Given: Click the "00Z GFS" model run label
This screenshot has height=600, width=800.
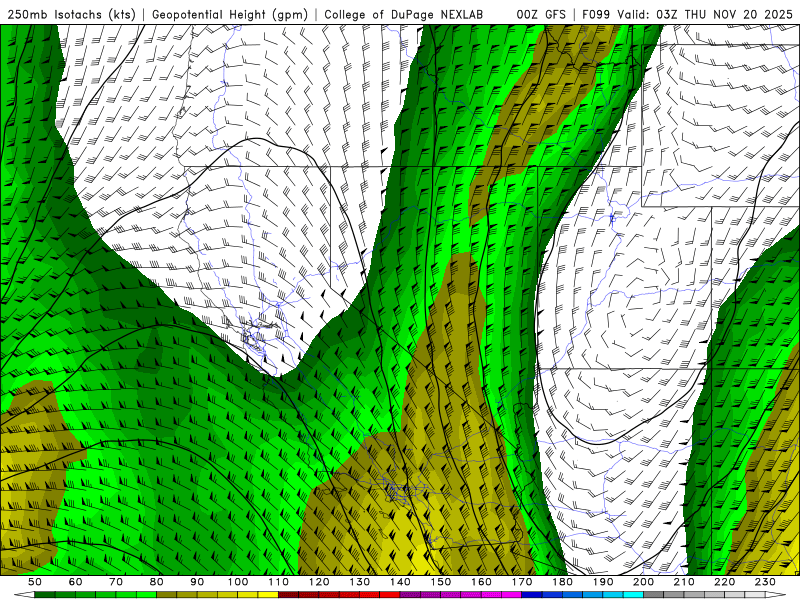Looking at the screenshot, I should click(x=540, y=15).
